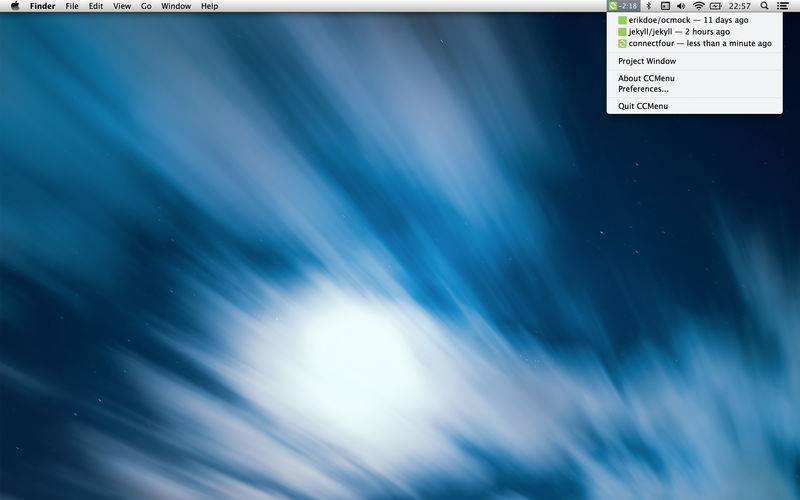
Task: Select the erikdoe/ocmock project entry
Action: (694, 20)
